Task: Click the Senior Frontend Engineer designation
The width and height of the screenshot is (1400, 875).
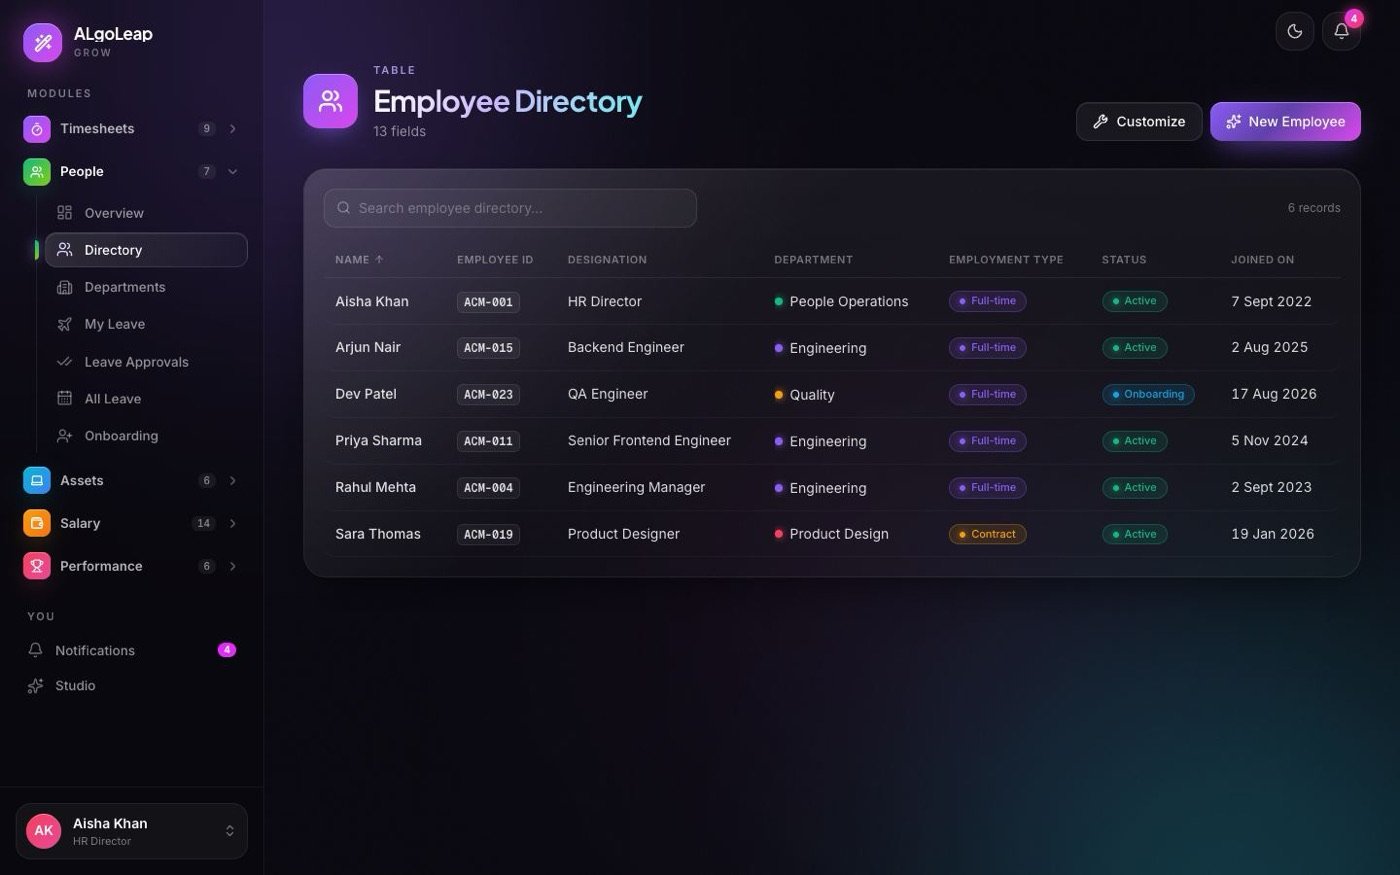Action: (649, 441)
